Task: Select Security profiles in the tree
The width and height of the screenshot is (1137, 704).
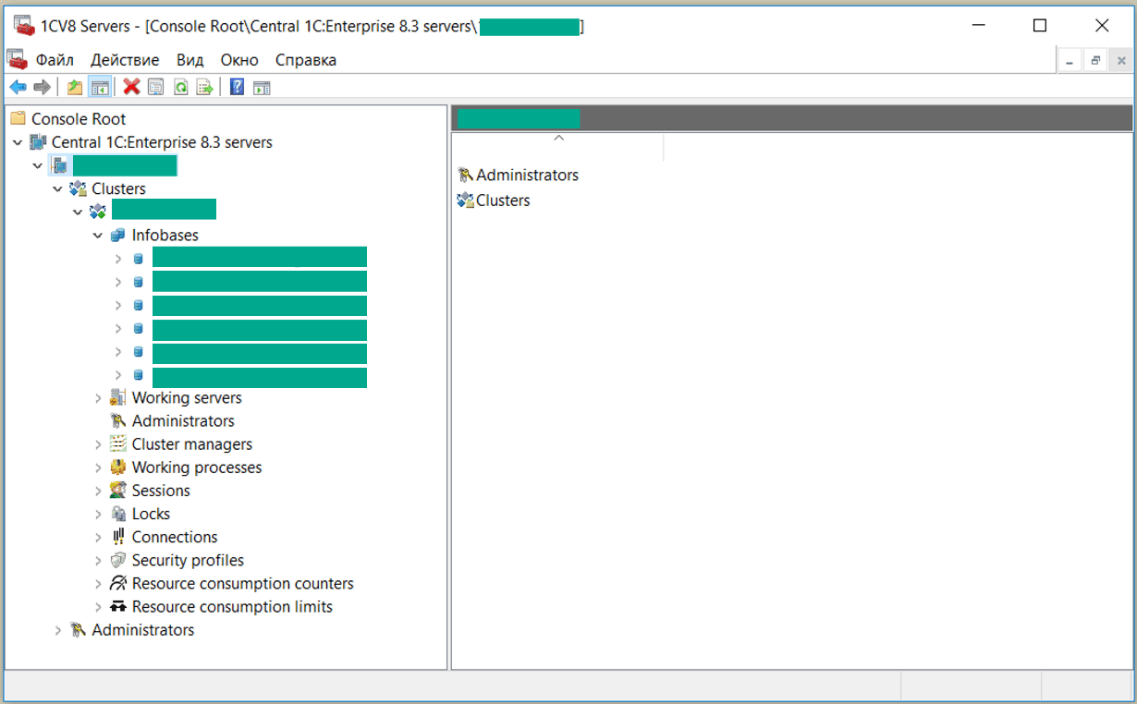Action: click(x=187, y=560)
